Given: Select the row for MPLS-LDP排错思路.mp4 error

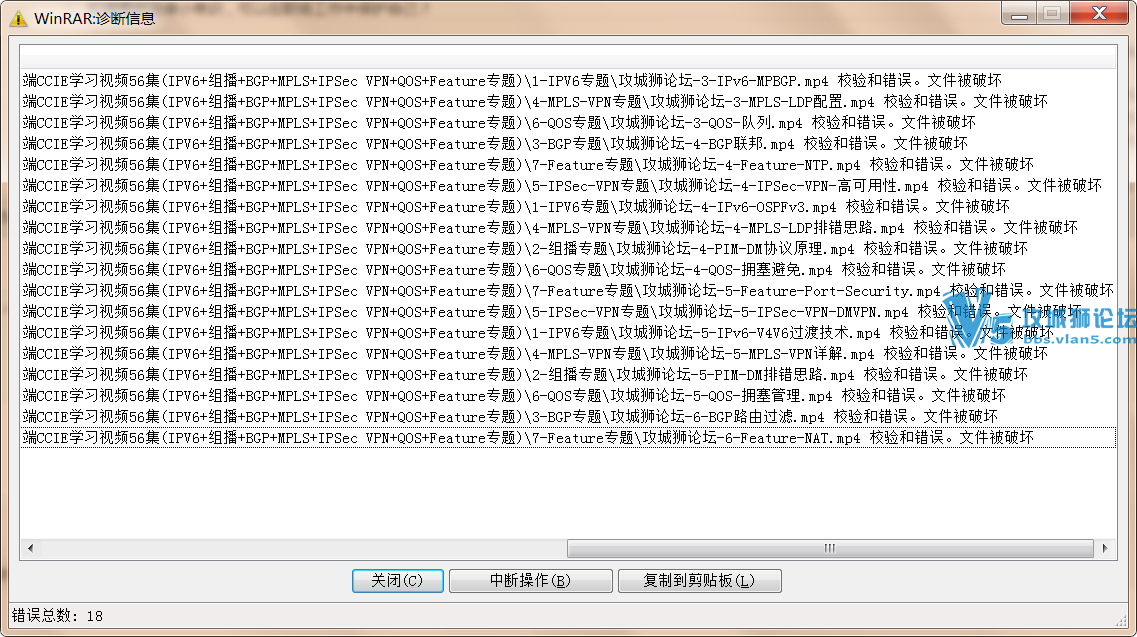Looking at the screenshot, I should 568,228.
